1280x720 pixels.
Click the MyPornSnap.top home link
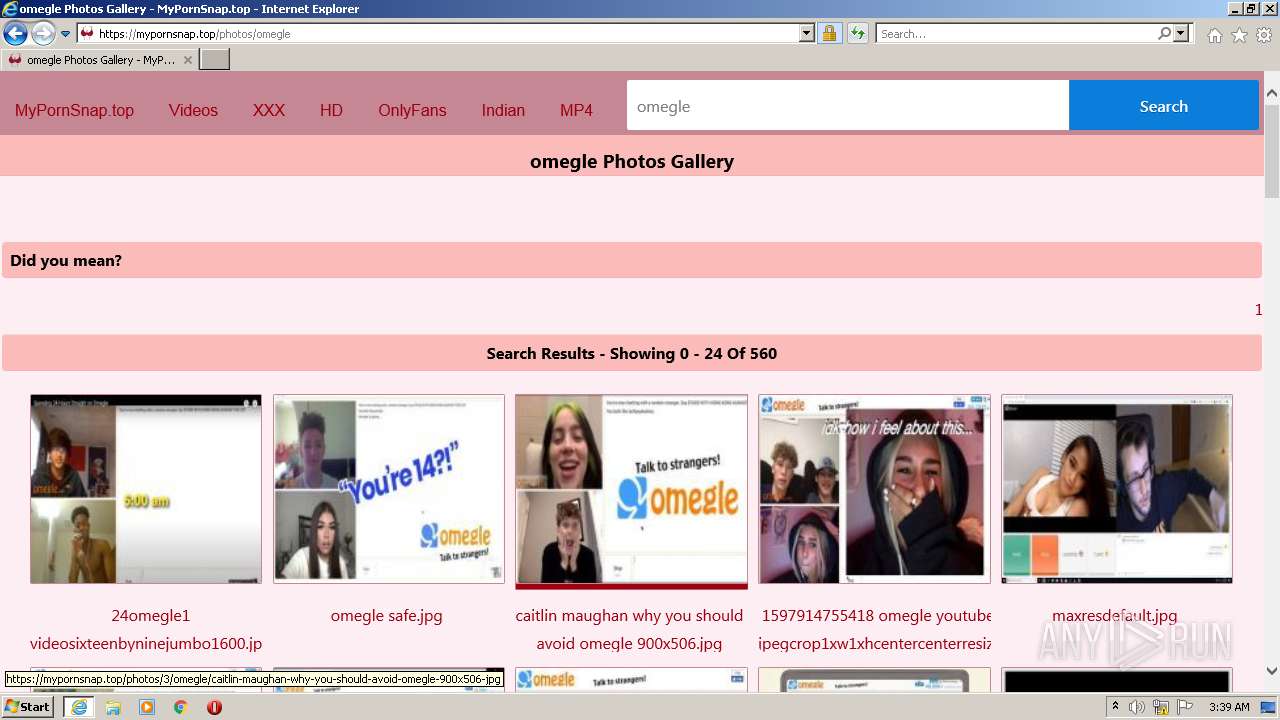[x=74, y=110]
